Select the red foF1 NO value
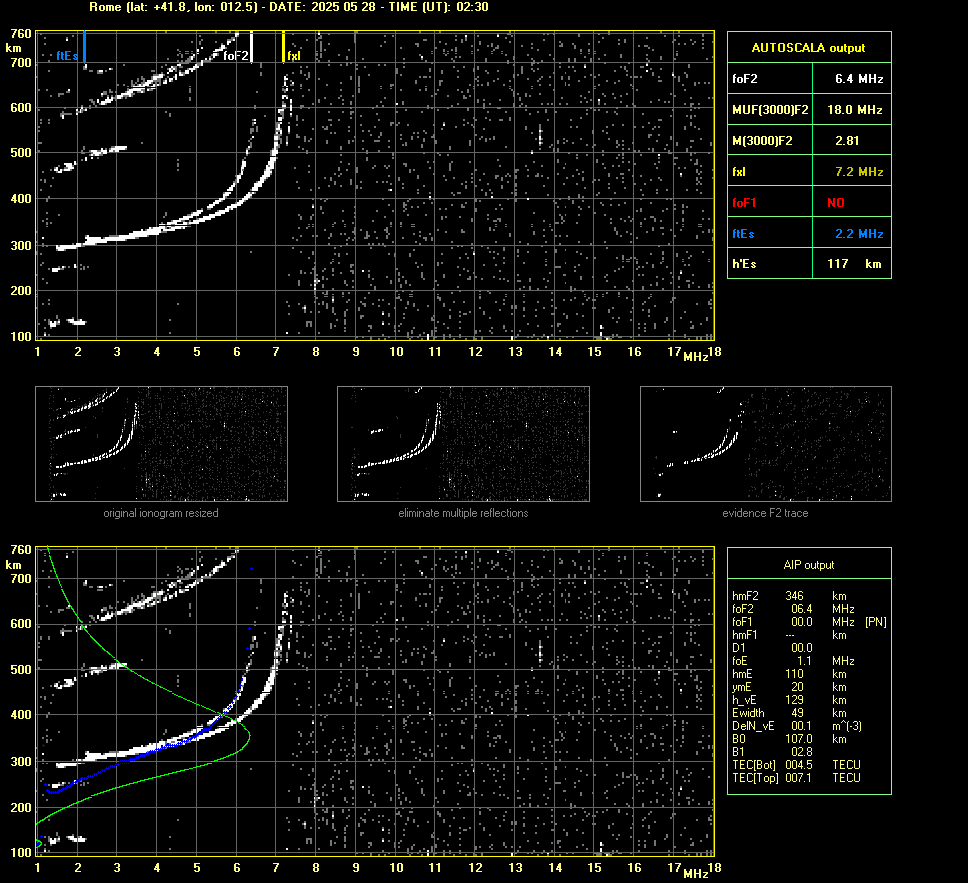968x883 pixels. 836,203
